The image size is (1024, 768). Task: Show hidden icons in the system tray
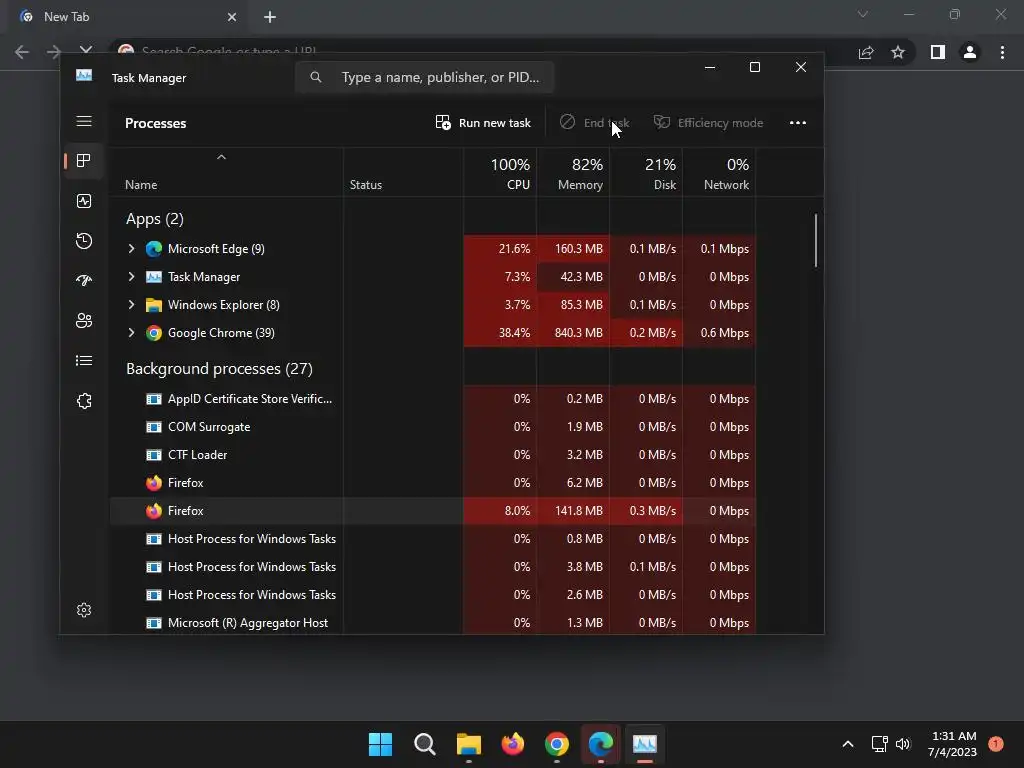tap(848, 744)
